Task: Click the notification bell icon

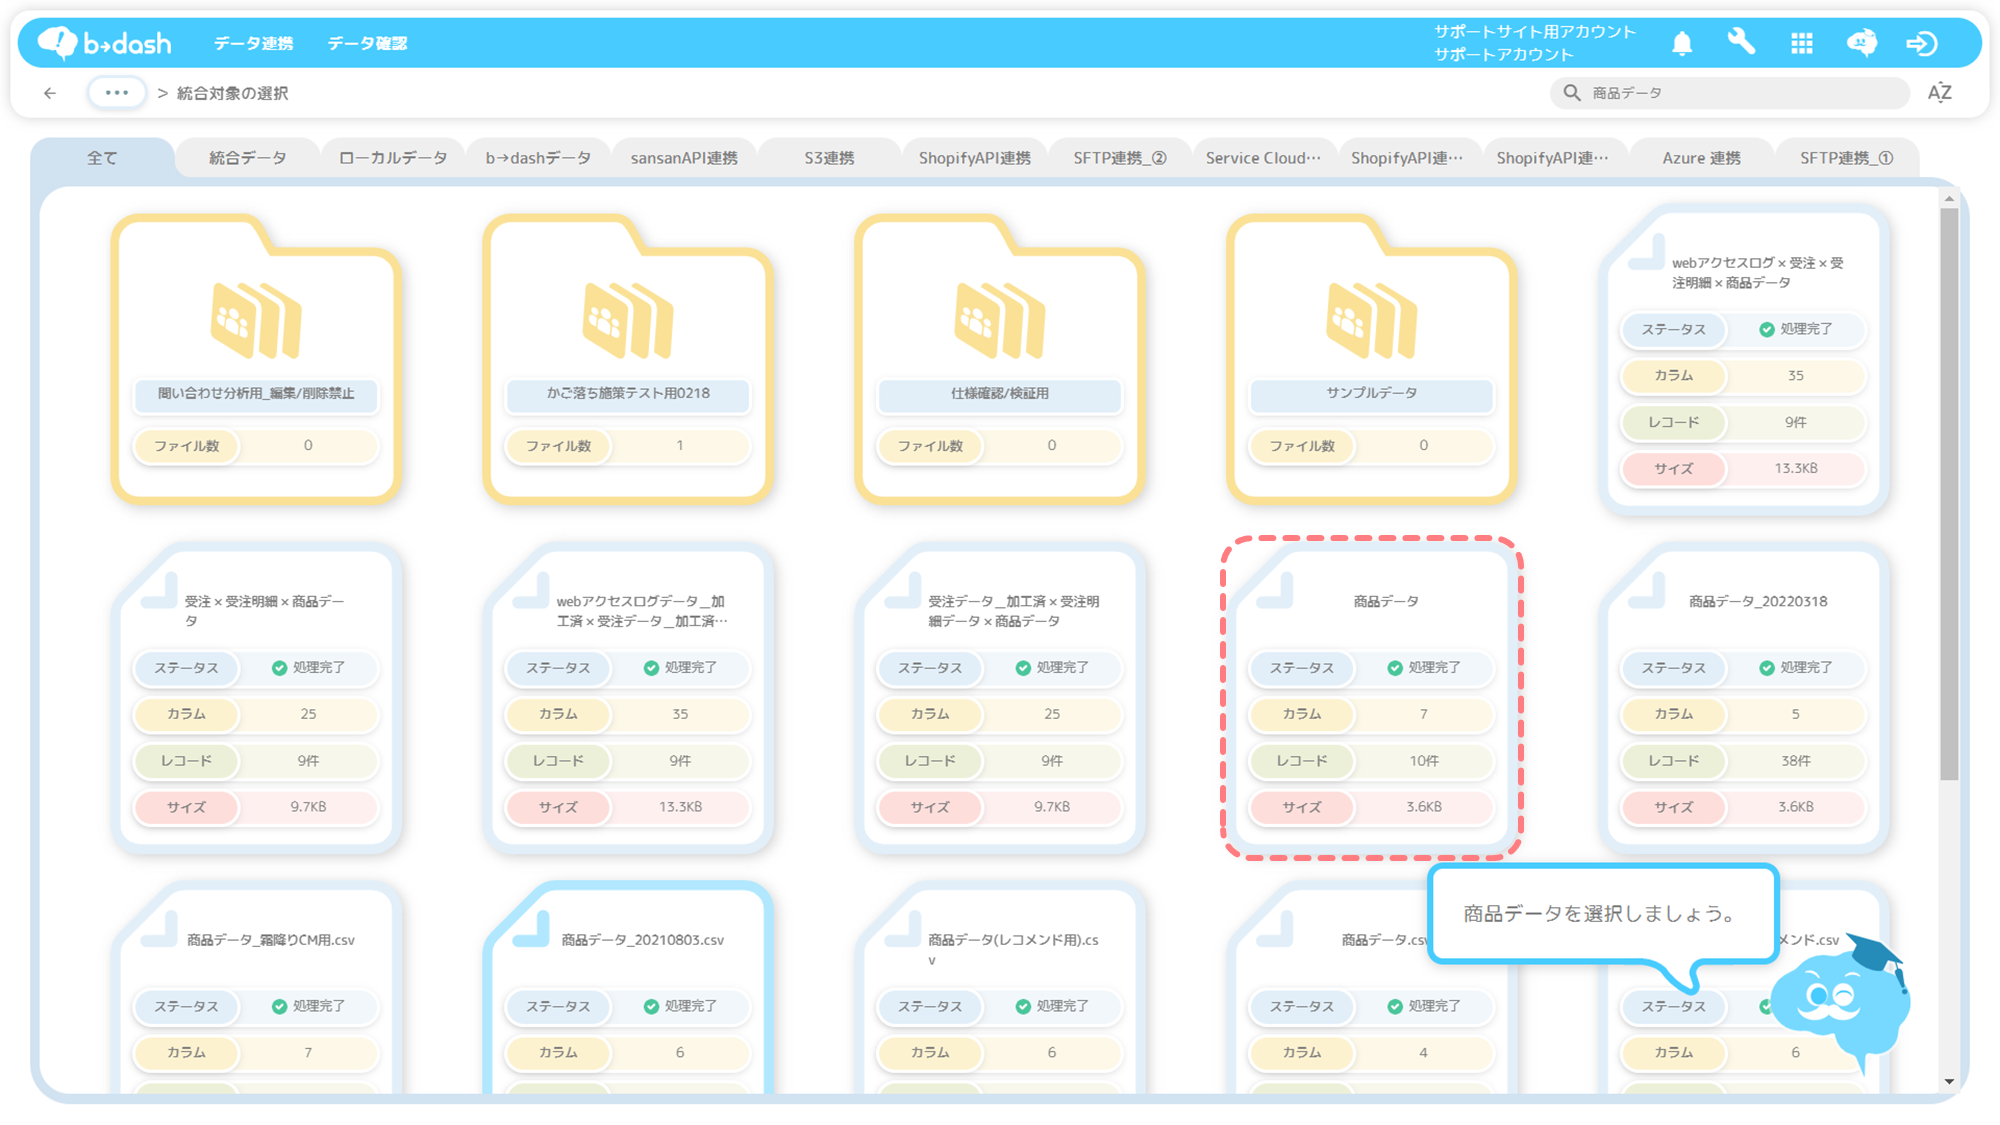Action: pyautogui.click(x=1682, y=43)
